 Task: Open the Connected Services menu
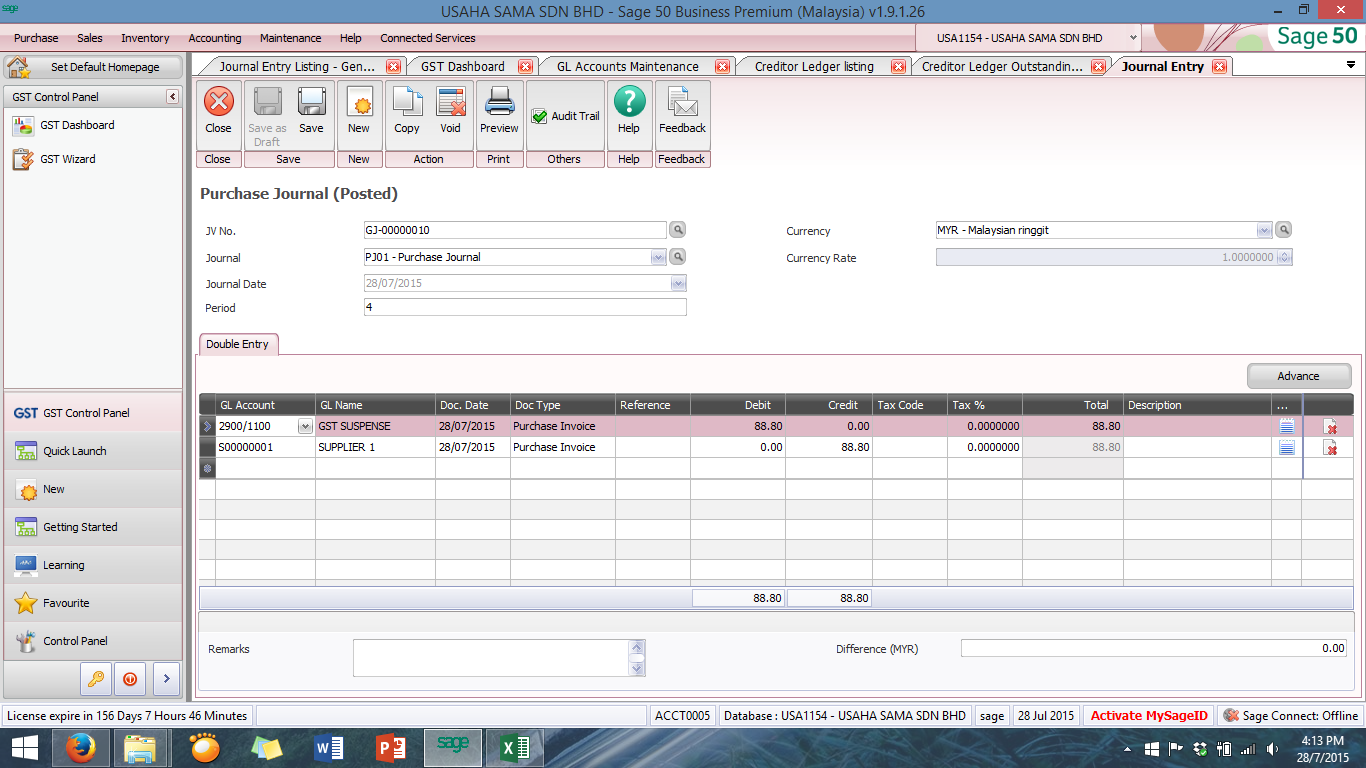click(x=428, y=38)
